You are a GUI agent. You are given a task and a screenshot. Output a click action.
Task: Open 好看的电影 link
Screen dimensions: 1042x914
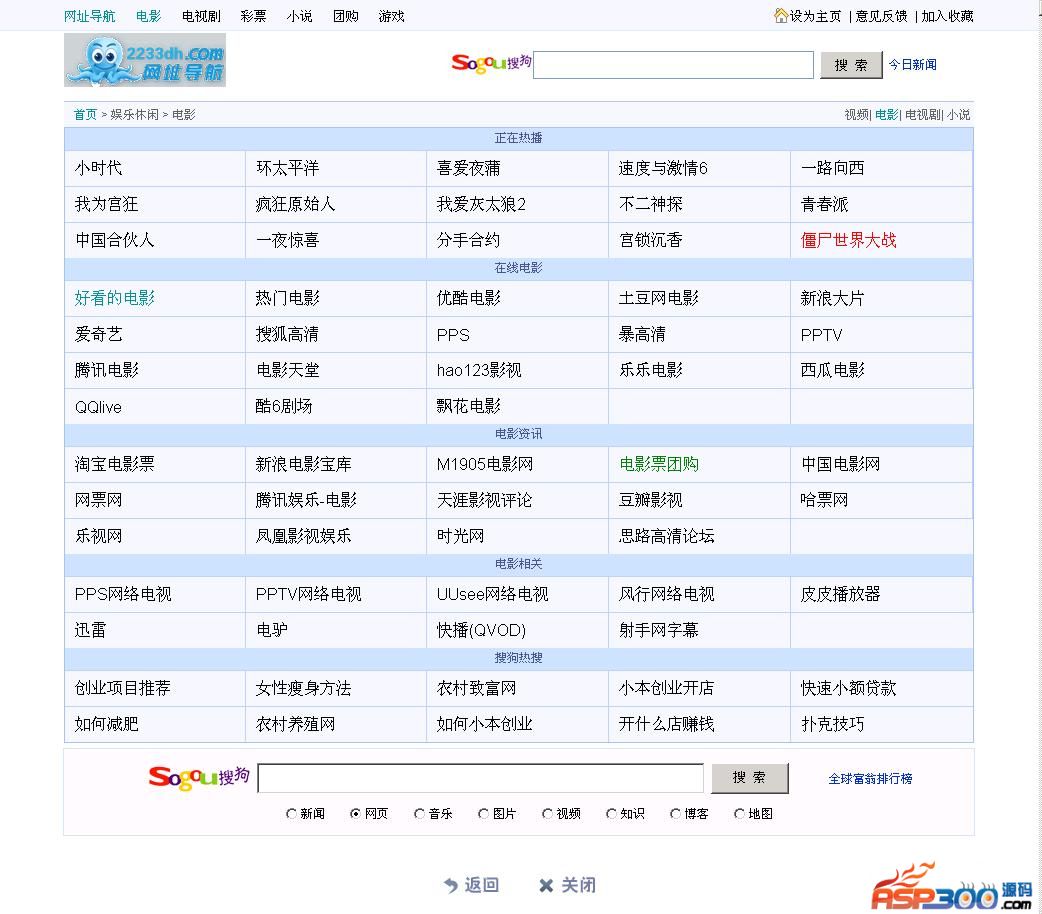pos(114,298)
